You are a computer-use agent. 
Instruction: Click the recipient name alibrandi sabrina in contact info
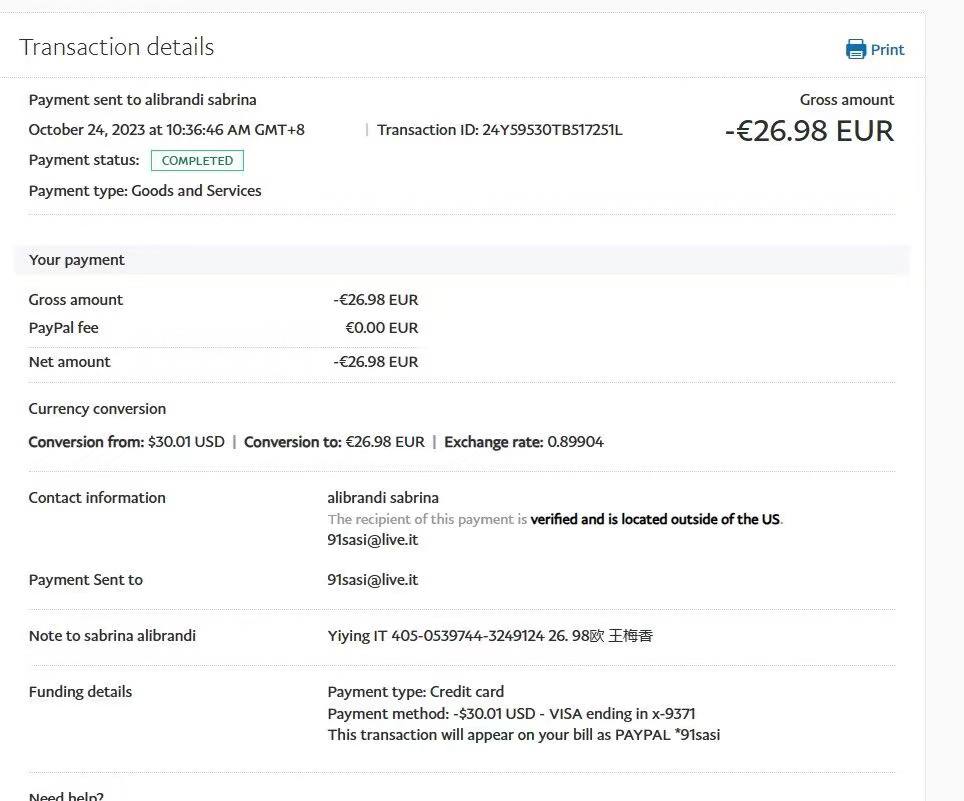pyautogui.click(x=383, y=498)
